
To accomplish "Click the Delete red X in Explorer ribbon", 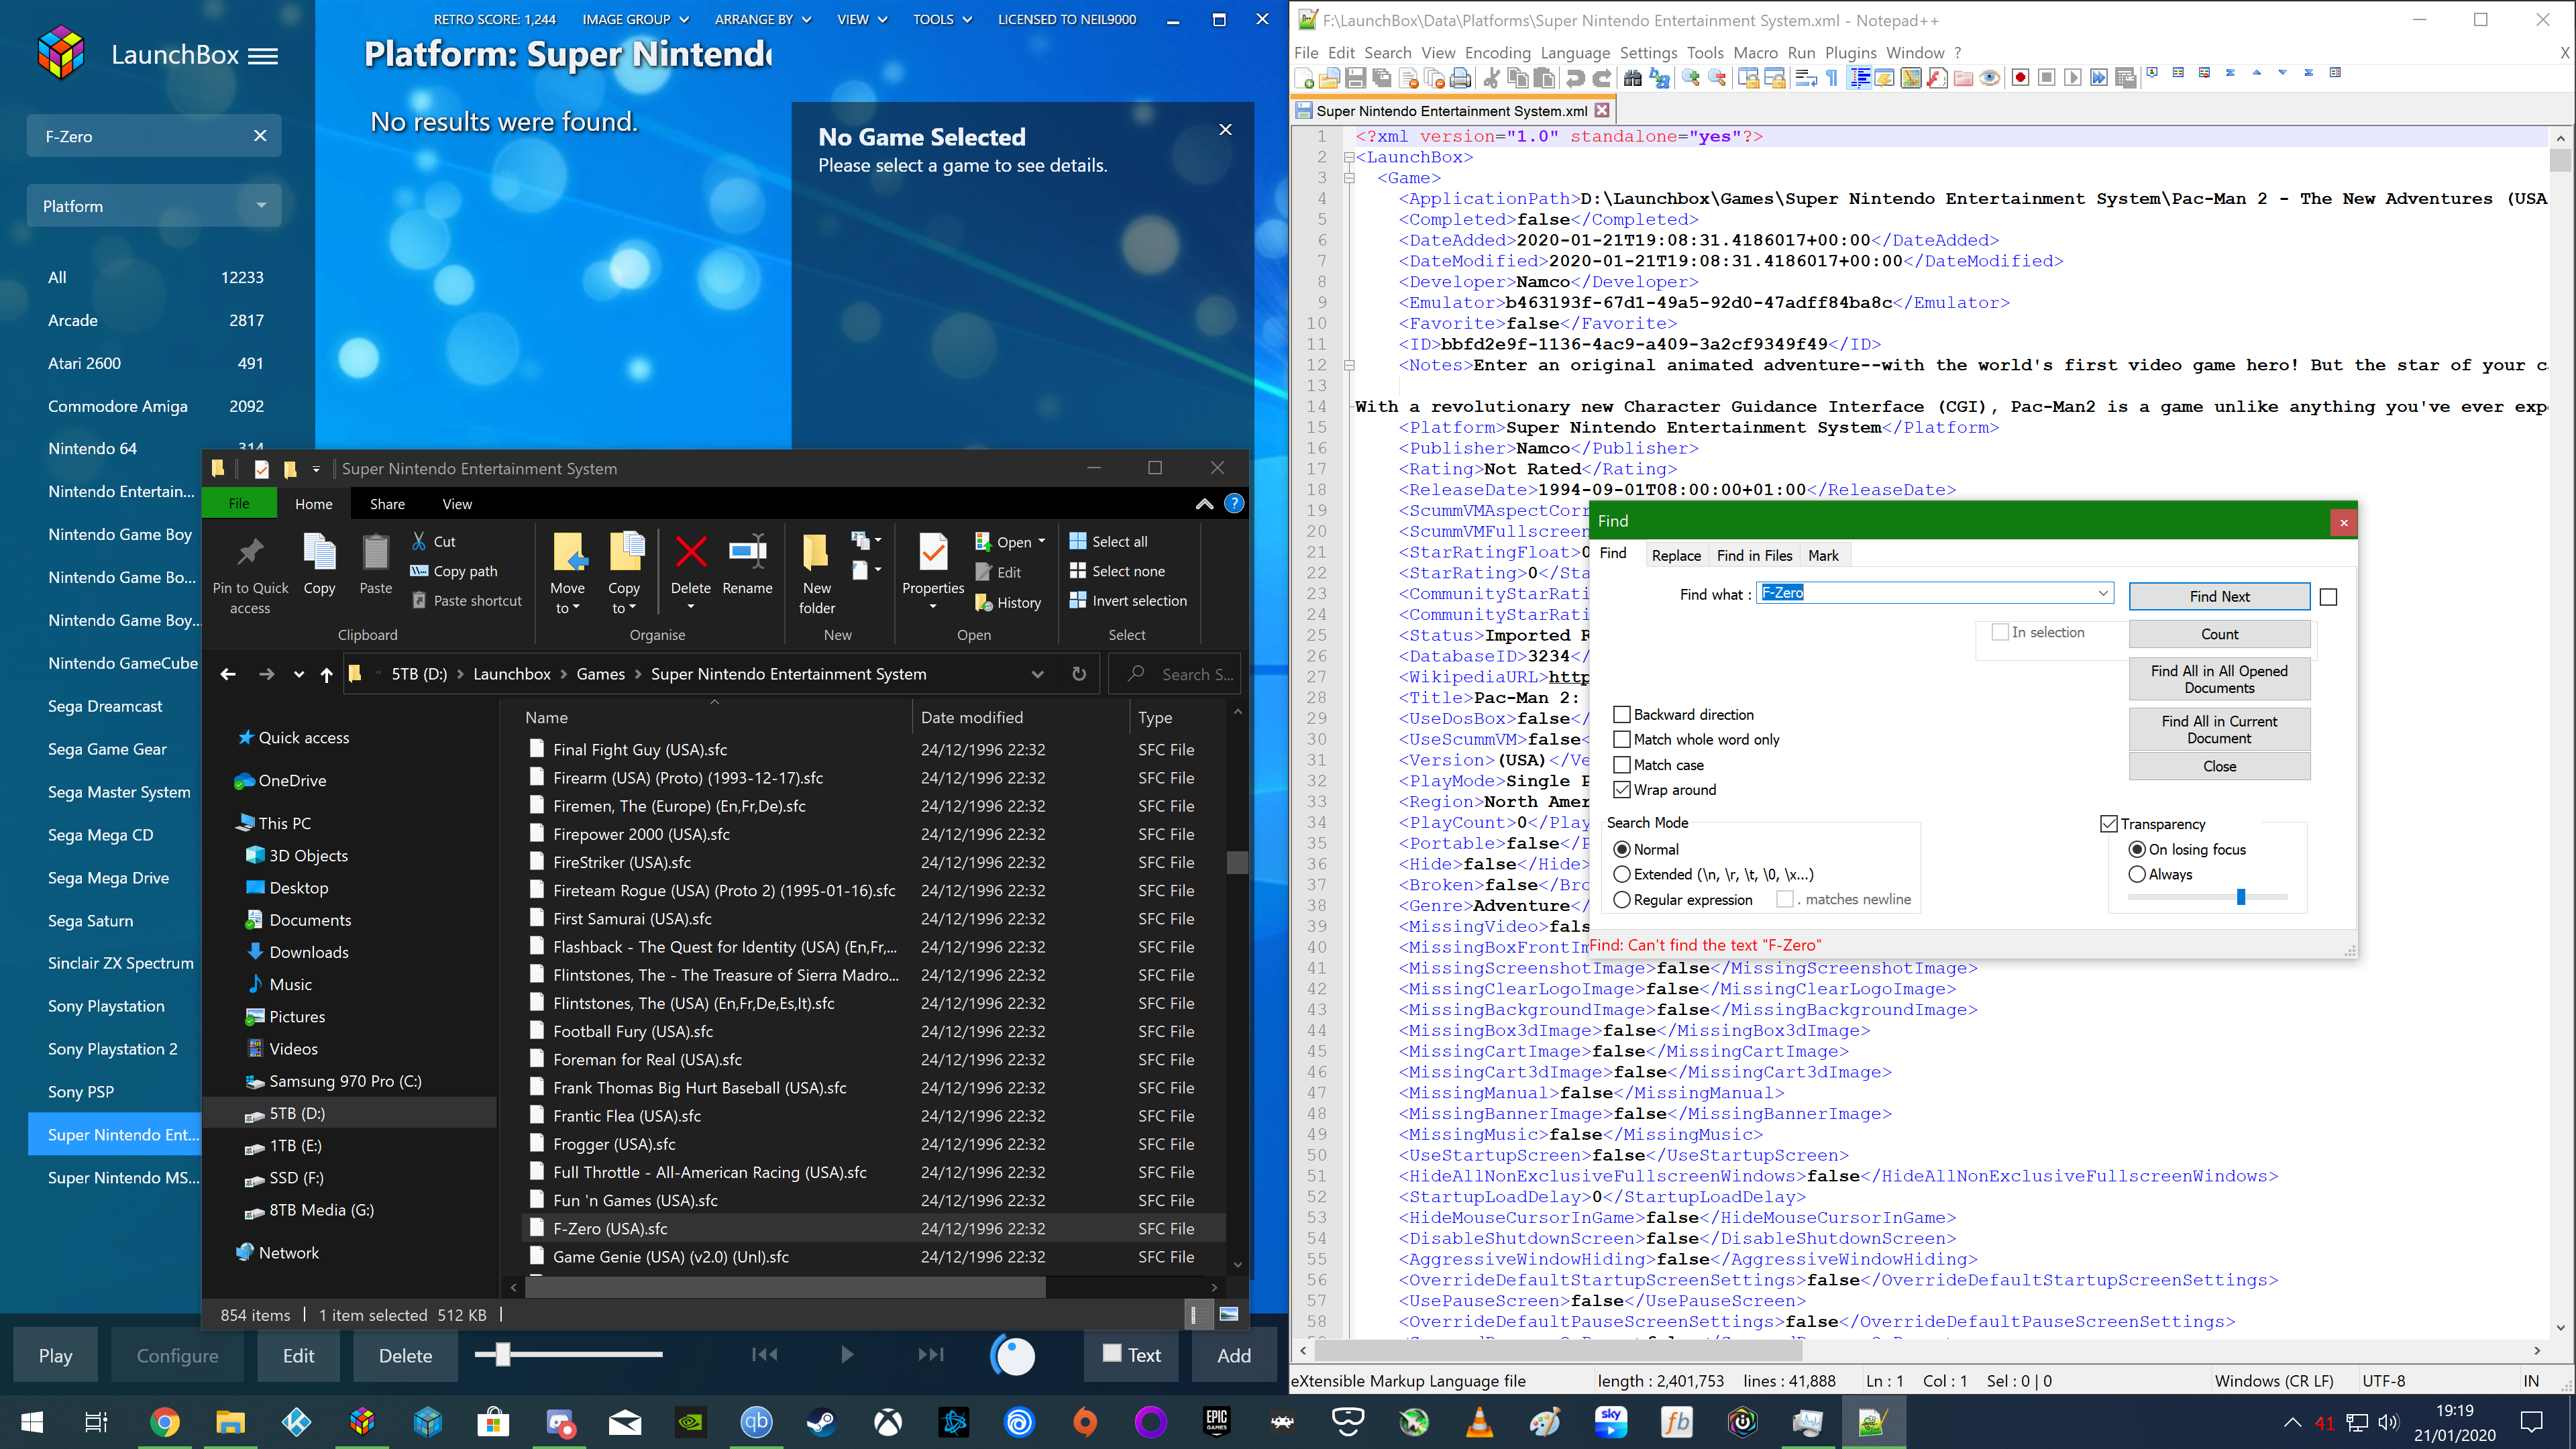I will [691, 551].
